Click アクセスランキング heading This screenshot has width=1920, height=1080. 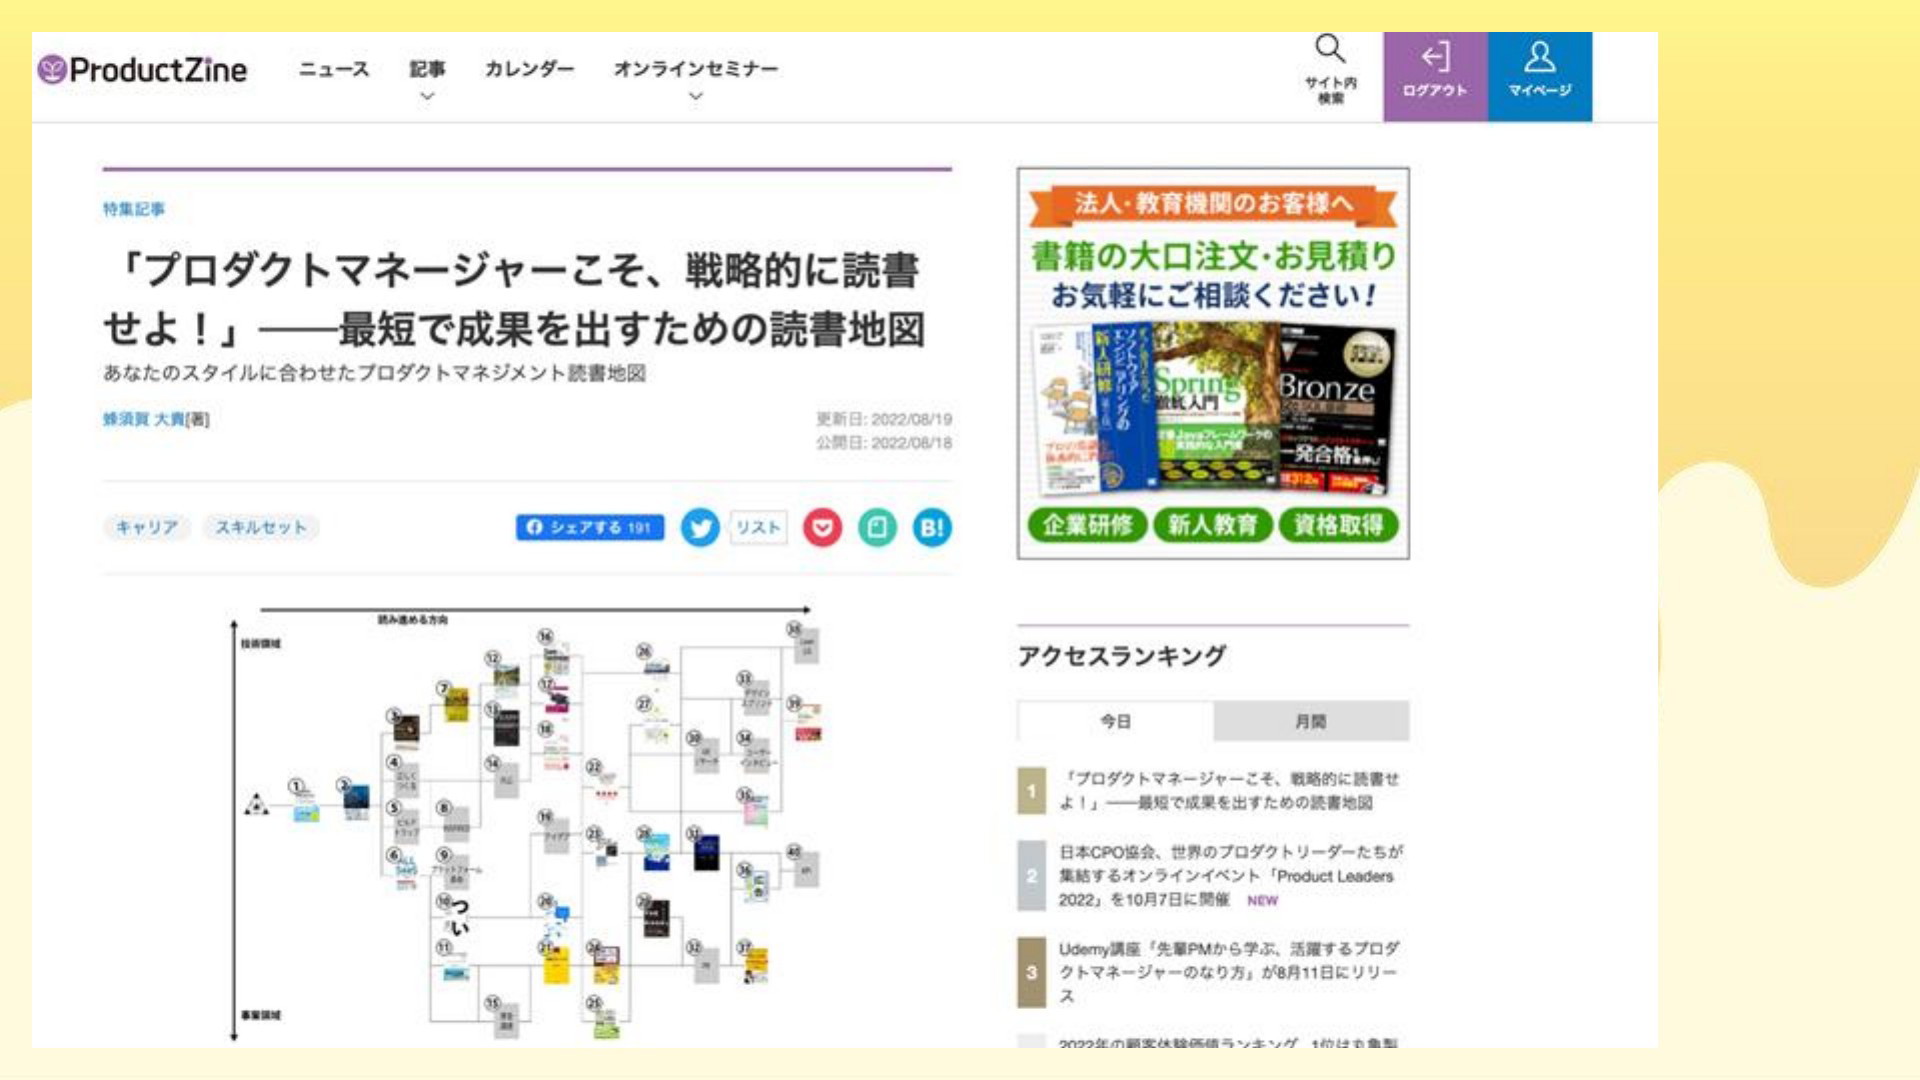pos(1121,656)
